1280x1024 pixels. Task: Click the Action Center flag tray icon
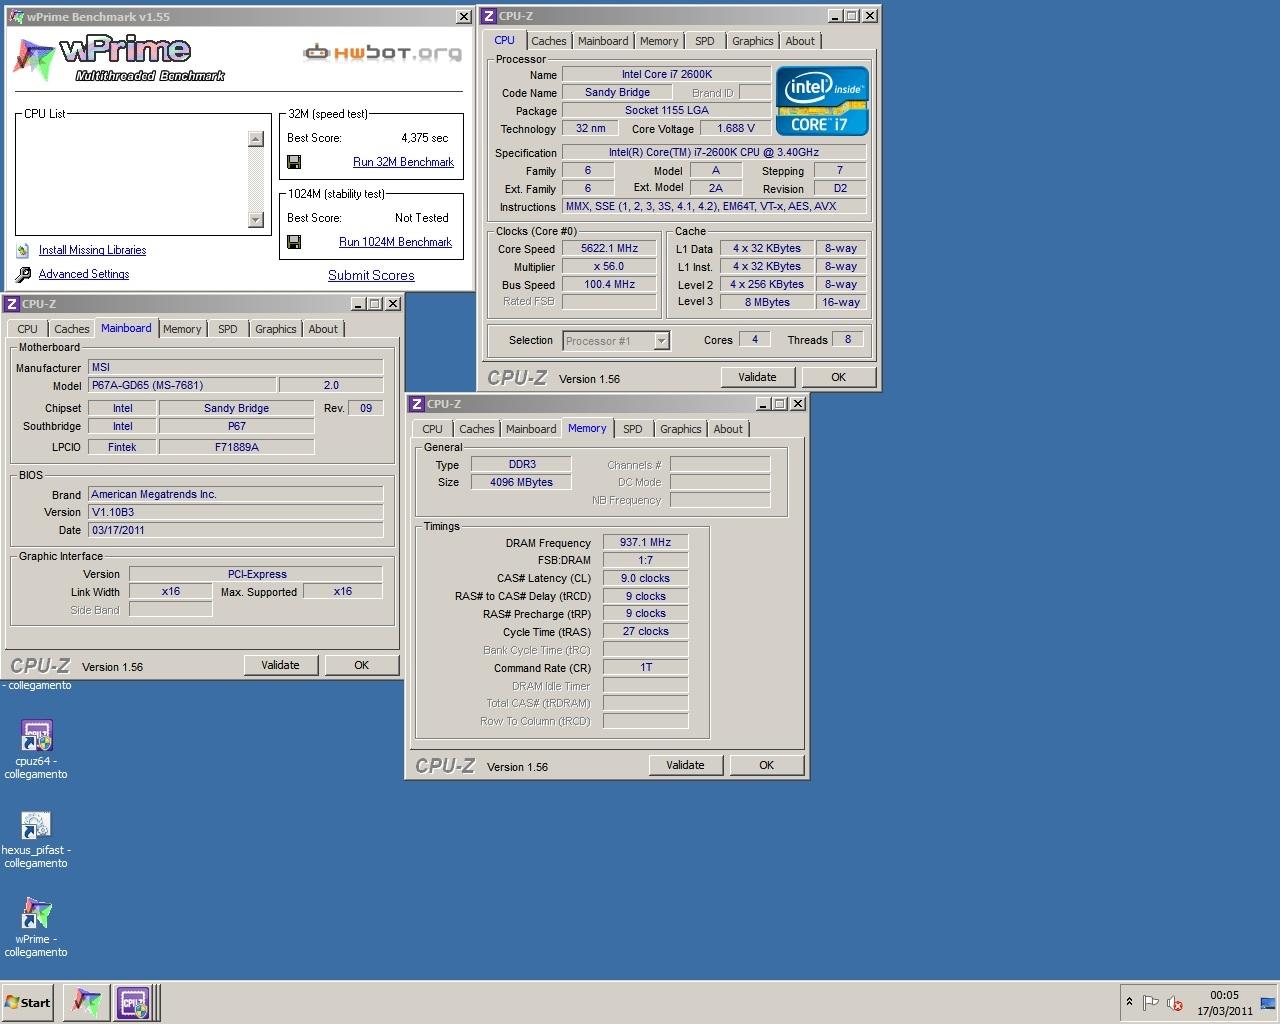pos(1150,1003)
